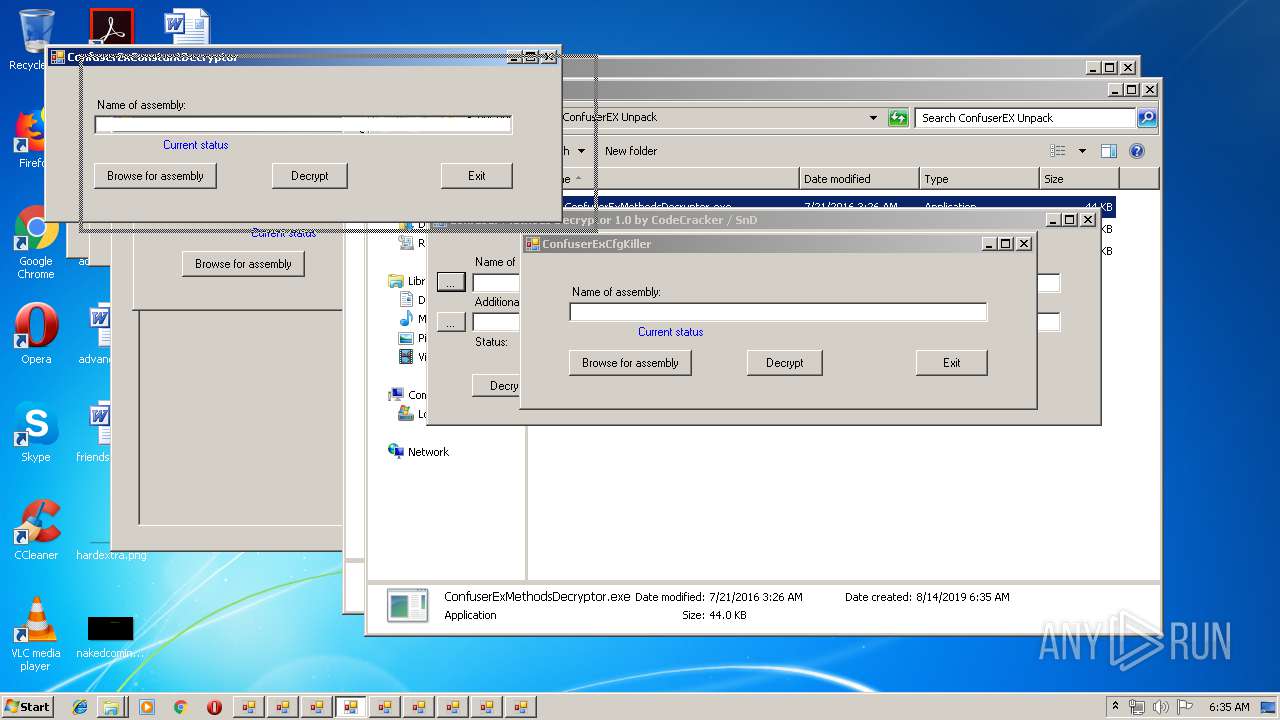Show hidden tray icons arrow

click(x=1115, y=706)
